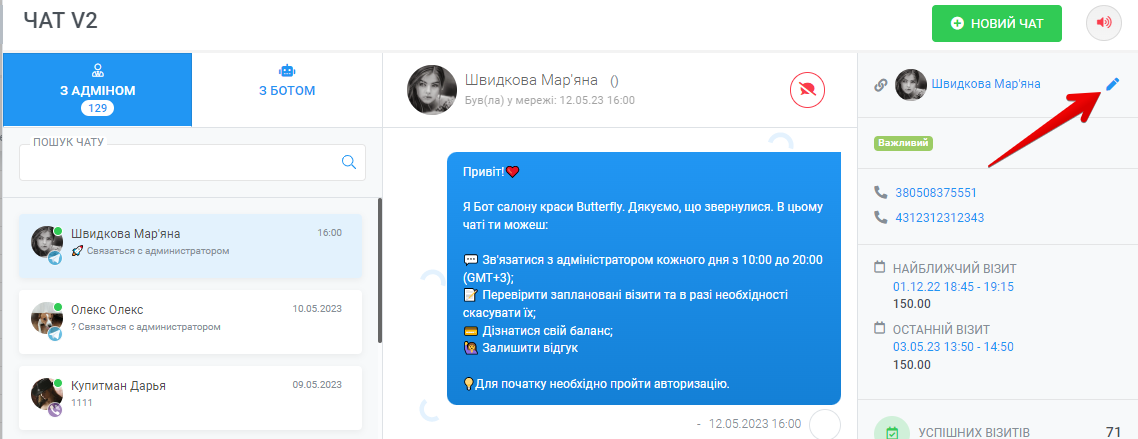
Task: Open Швидкова Мар'яна profile link in right panel
Action: point(986,84)
